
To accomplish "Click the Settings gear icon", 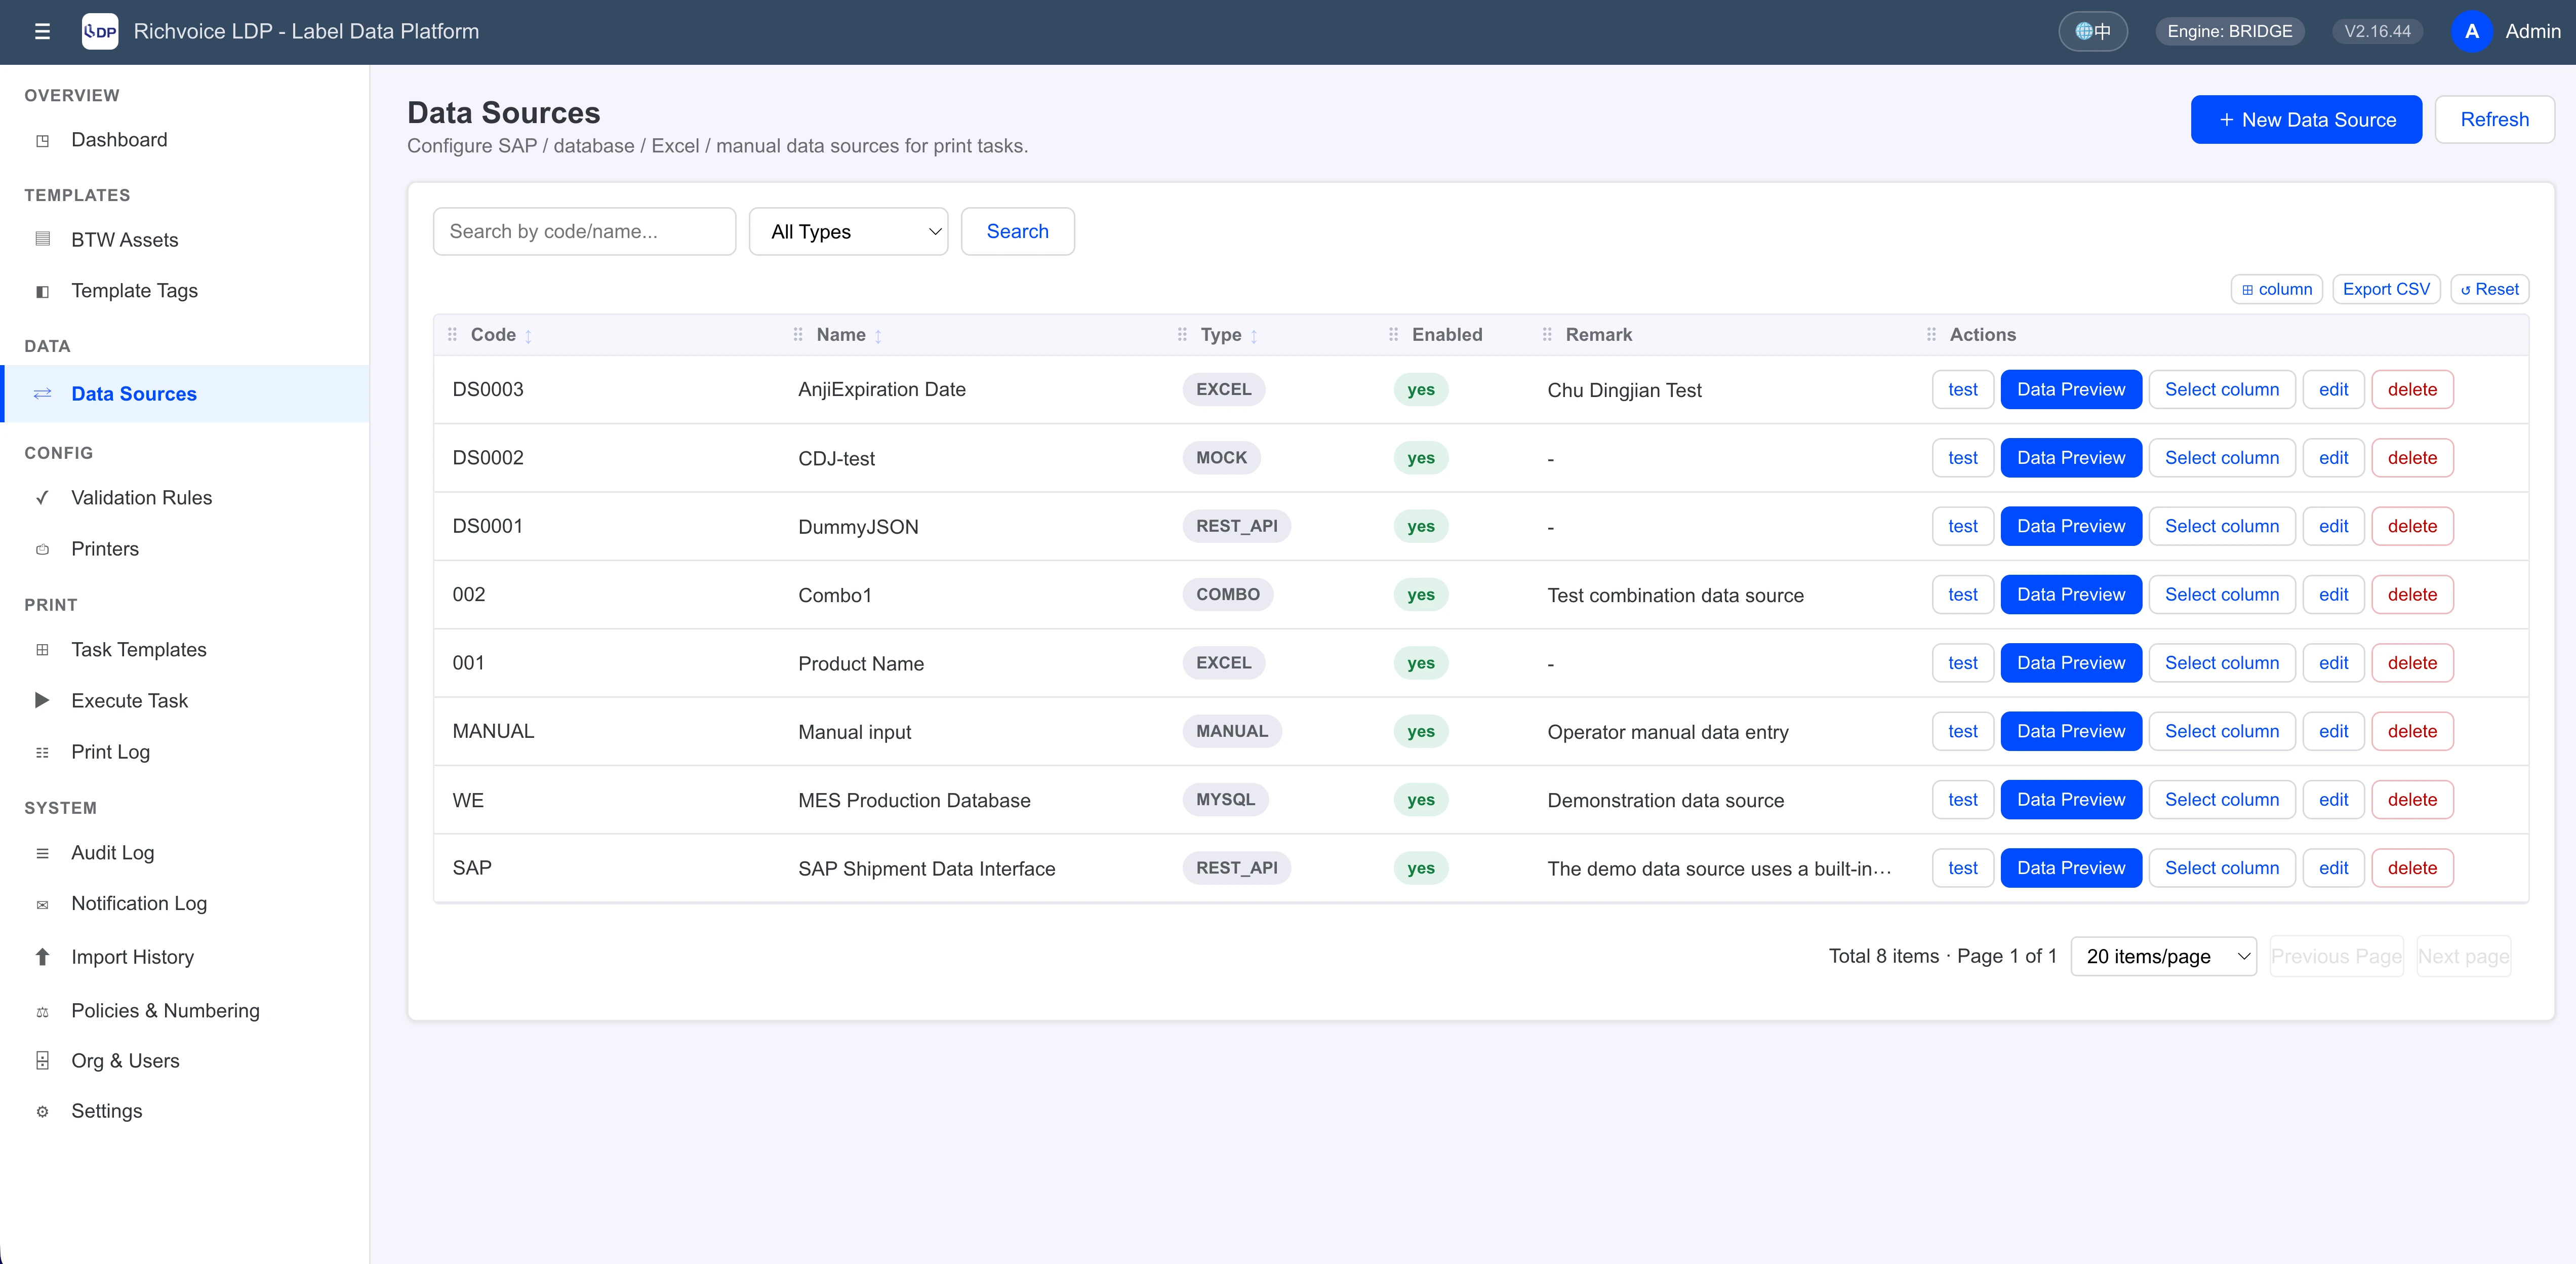I will pos(42,1111).
